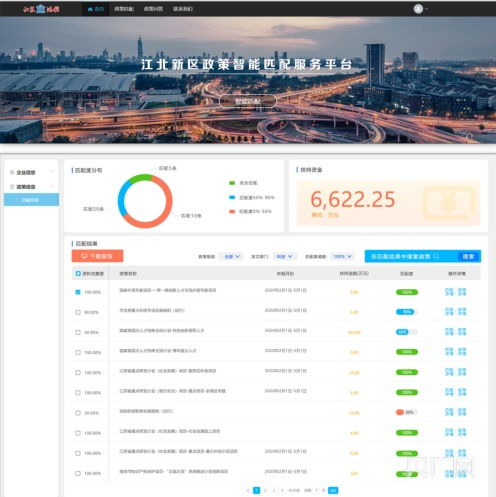The height and width of the screenshot is (497, 496).
Task: Click the site logo in the top bar
Action: coord(41,9)
